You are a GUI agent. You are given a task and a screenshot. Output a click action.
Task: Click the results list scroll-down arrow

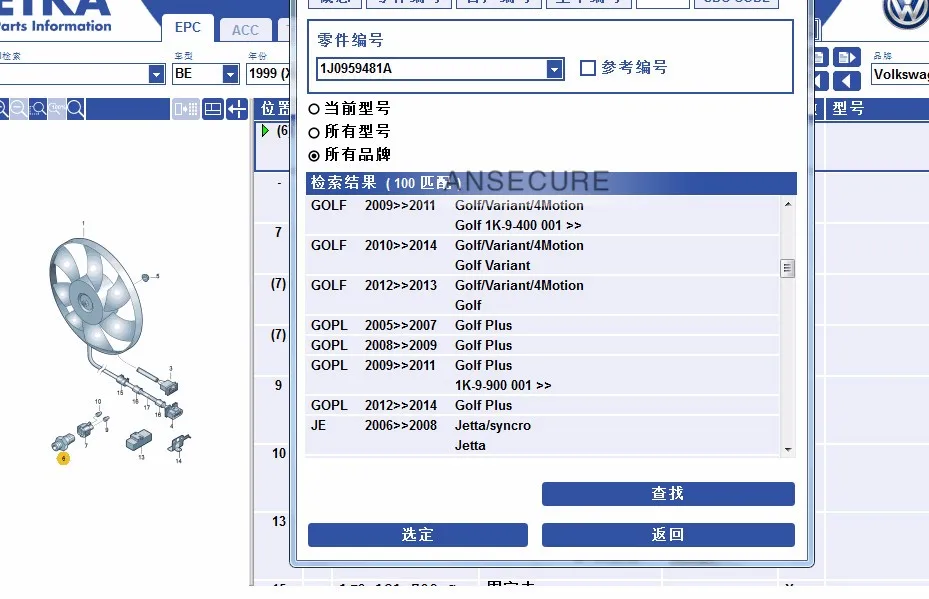tap(787, 450)
